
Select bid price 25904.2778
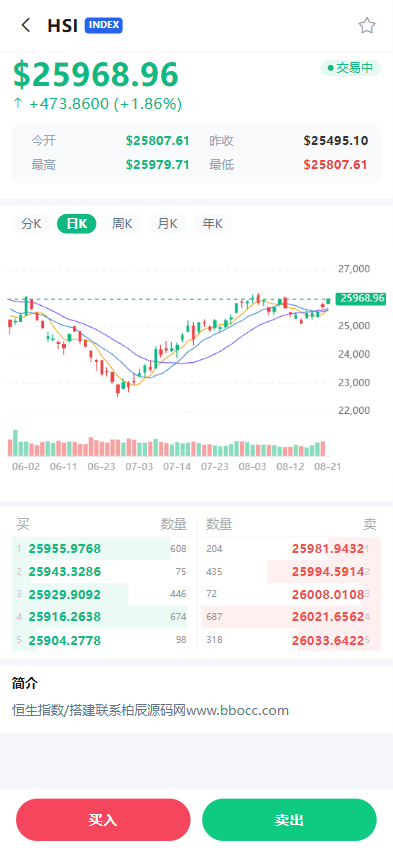click(65, 641)
